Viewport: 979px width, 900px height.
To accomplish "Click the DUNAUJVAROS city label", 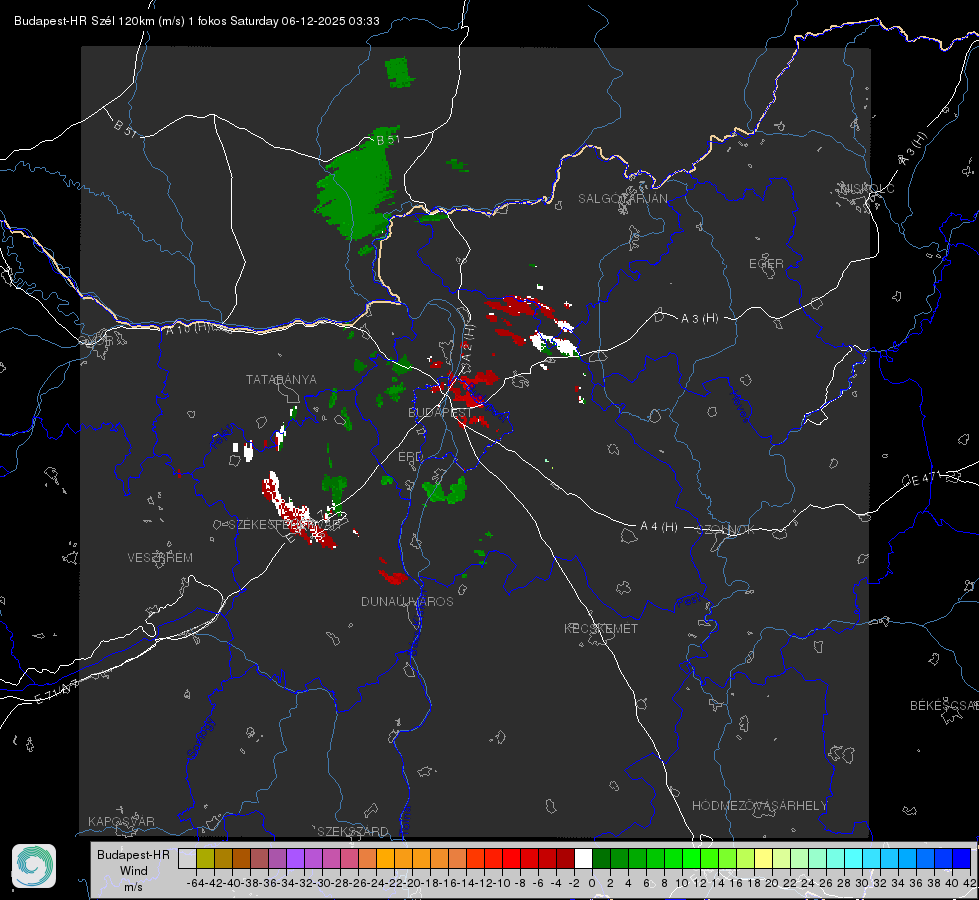I will pos(407,601).
